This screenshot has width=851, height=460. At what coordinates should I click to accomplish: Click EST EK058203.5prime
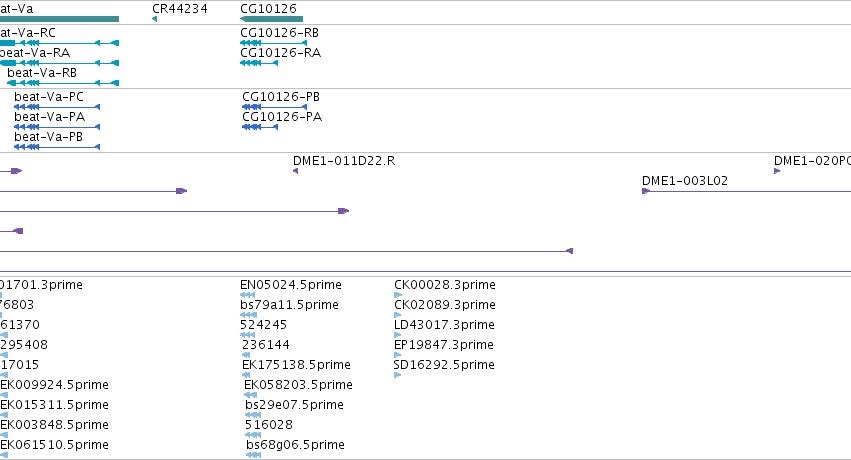tap(298, 385)
